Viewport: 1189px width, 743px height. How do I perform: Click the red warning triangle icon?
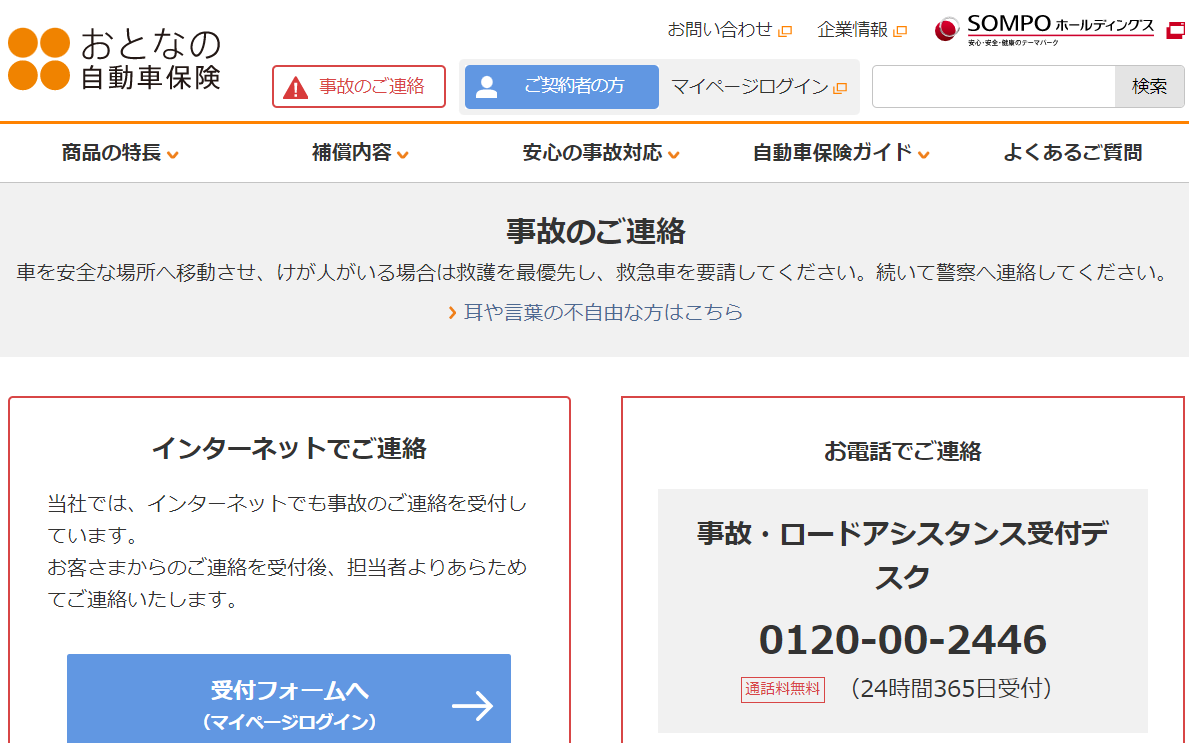296,87
